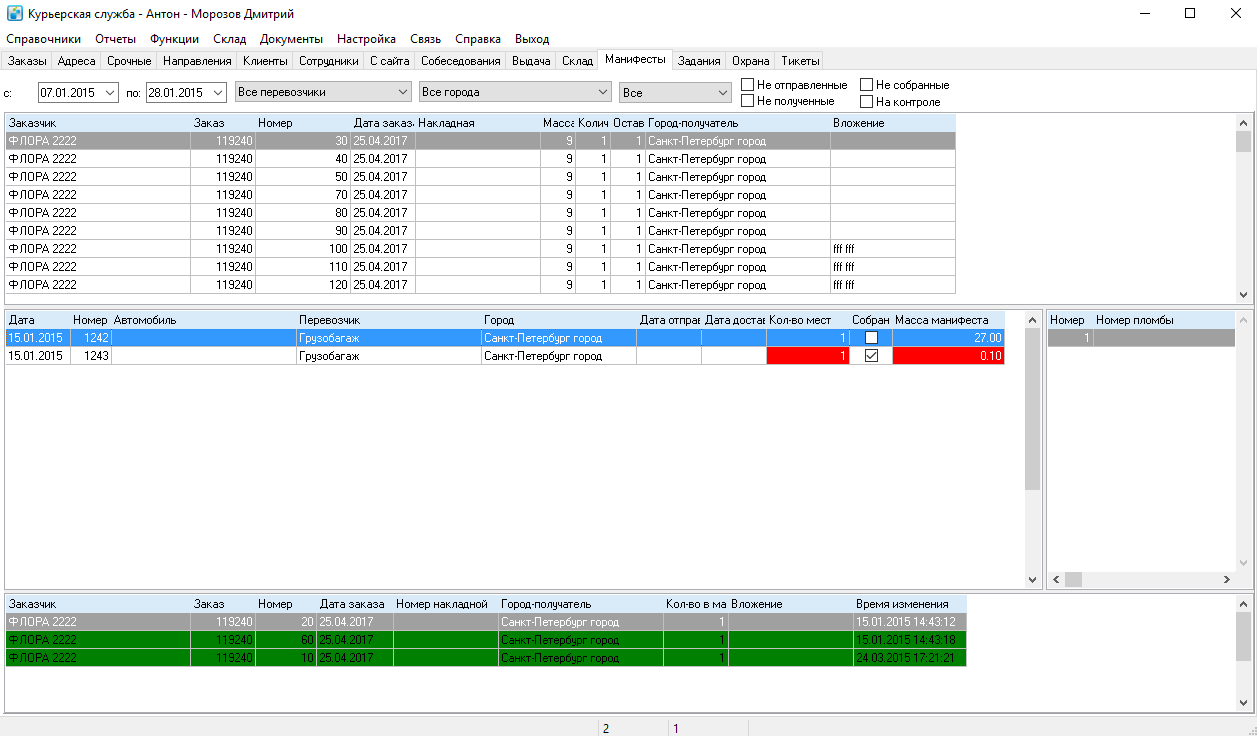This screenshot has height=736, width=1257.
Task: Open the "Документы" menu
Action: (291, 39)
